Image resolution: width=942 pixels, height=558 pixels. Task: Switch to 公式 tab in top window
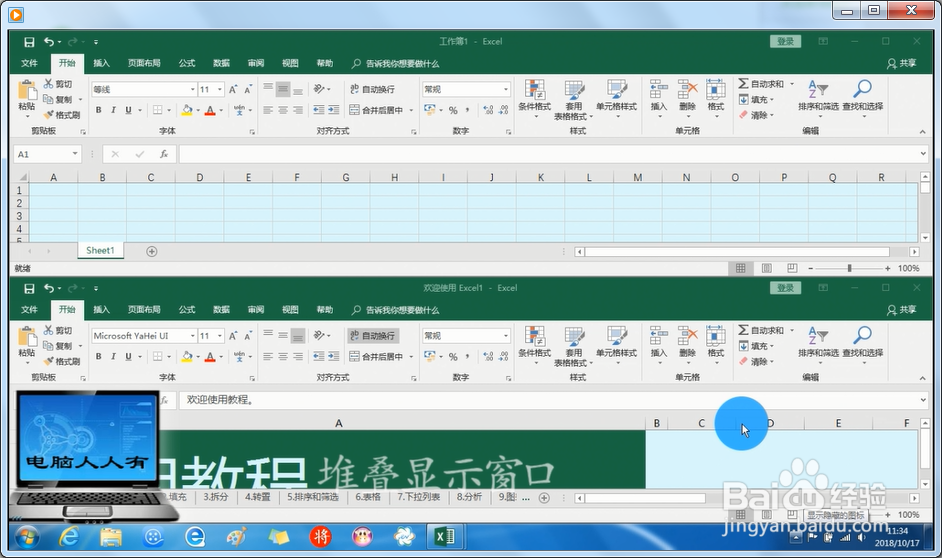pyautogui.click(x=187, y=63)
